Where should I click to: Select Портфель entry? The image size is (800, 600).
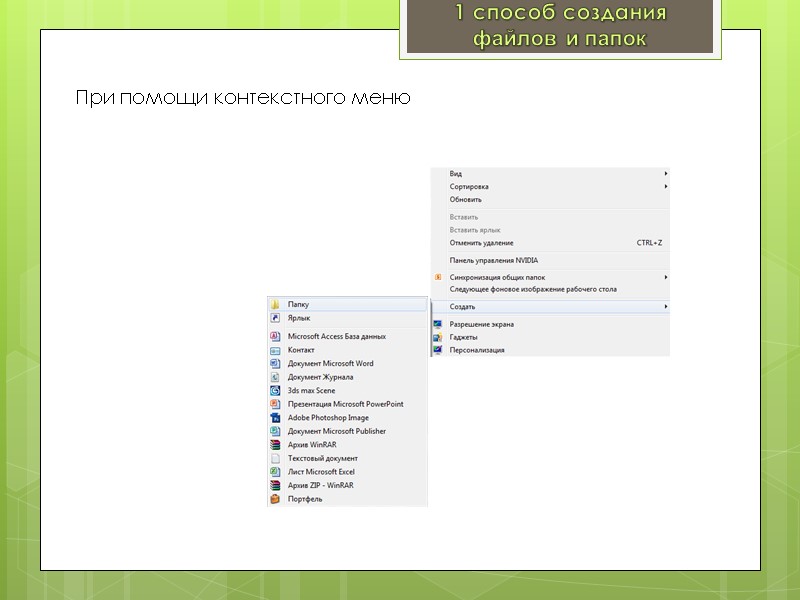coord(347,499)
